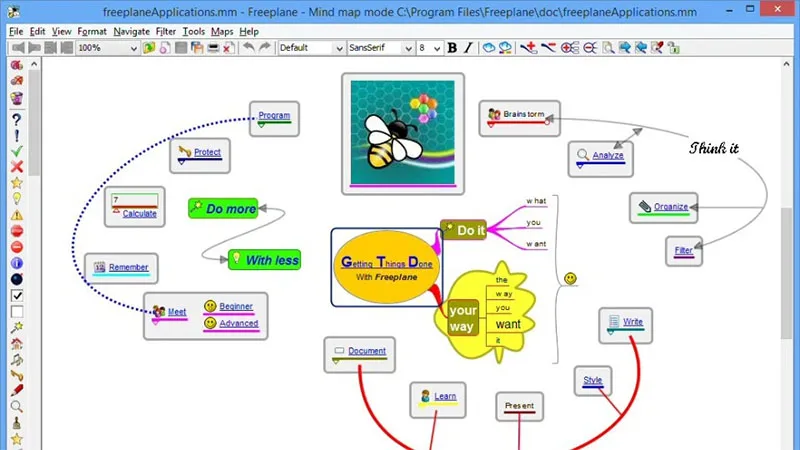Image resolution: width=800 pixels, height=450 pixels.
Task: Open the font size 8 dropdown
Action: click(429, 48)
